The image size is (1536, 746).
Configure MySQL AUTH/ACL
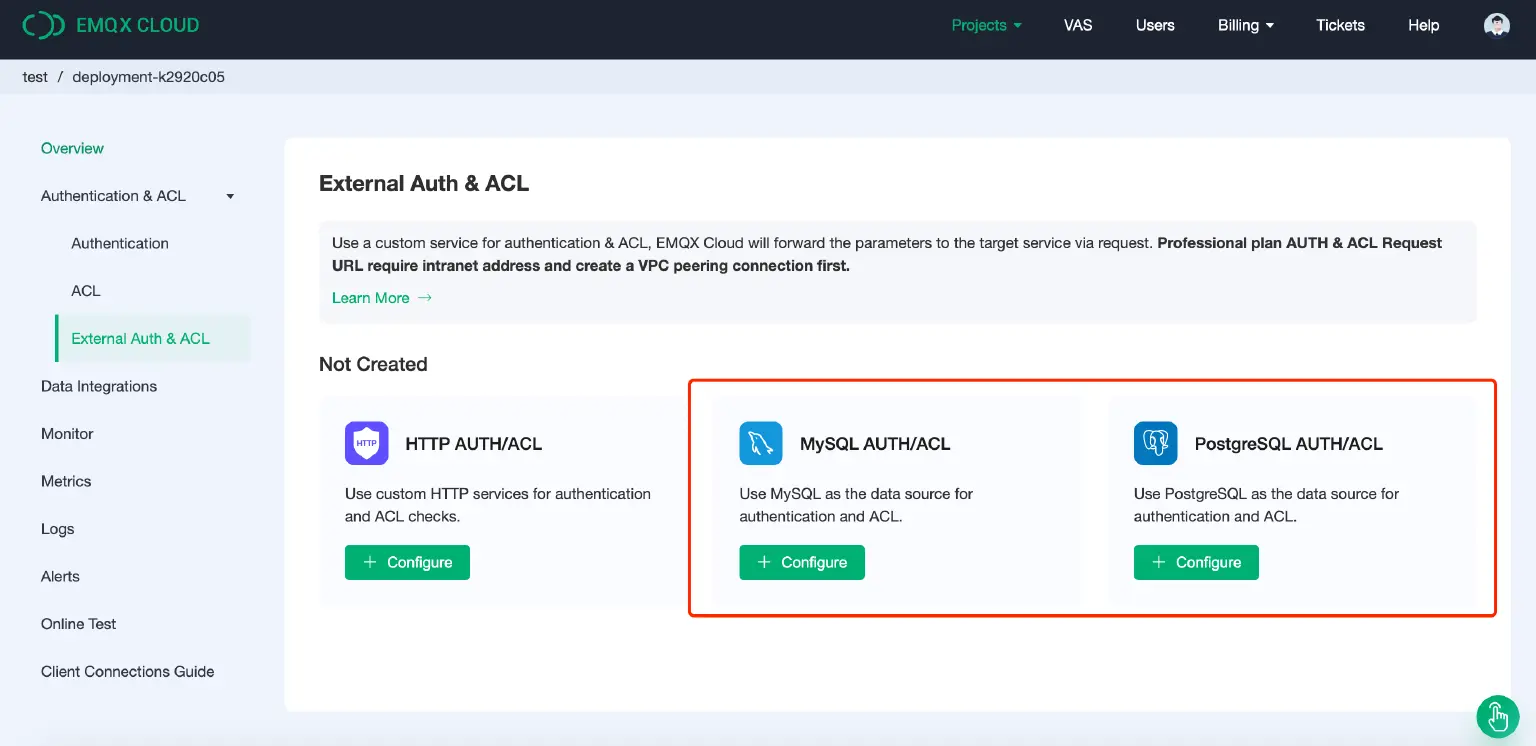point(802,562)
